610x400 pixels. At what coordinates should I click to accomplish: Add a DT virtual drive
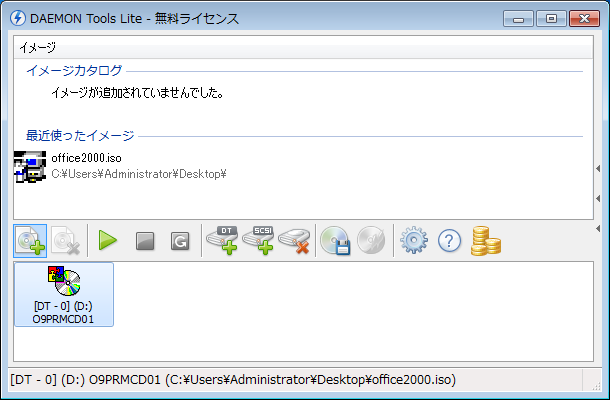click(x=222, y=240)
